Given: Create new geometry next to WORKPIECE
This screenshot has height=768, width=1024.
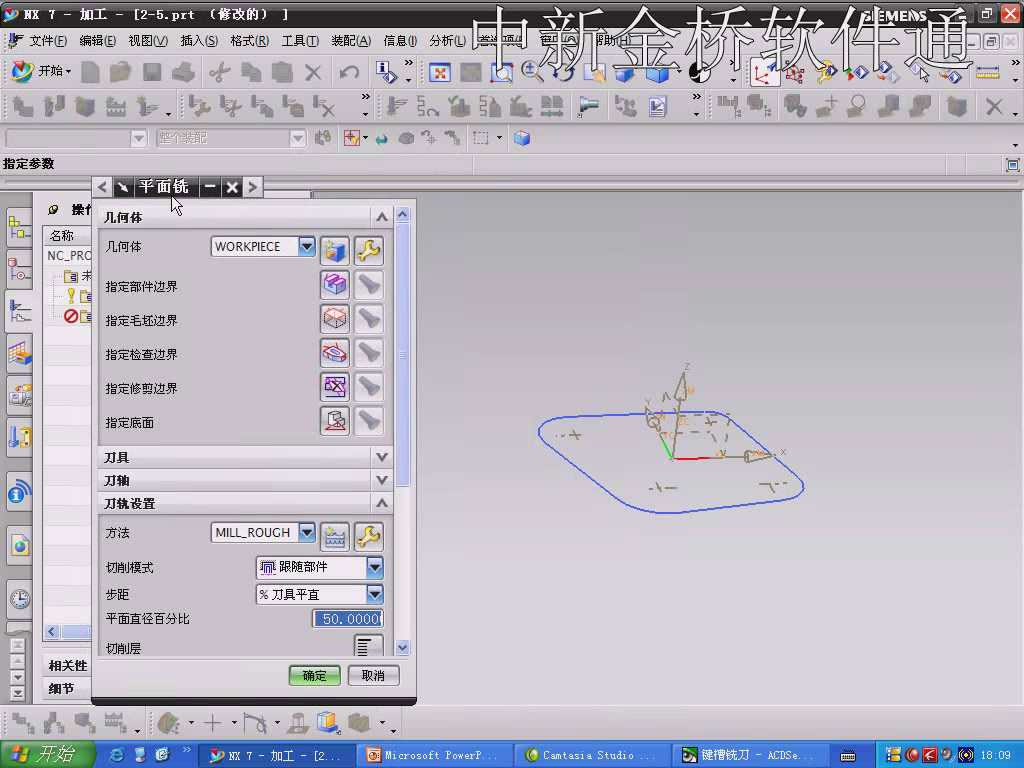Looking at the screenshot, I should tap(335, 250).
